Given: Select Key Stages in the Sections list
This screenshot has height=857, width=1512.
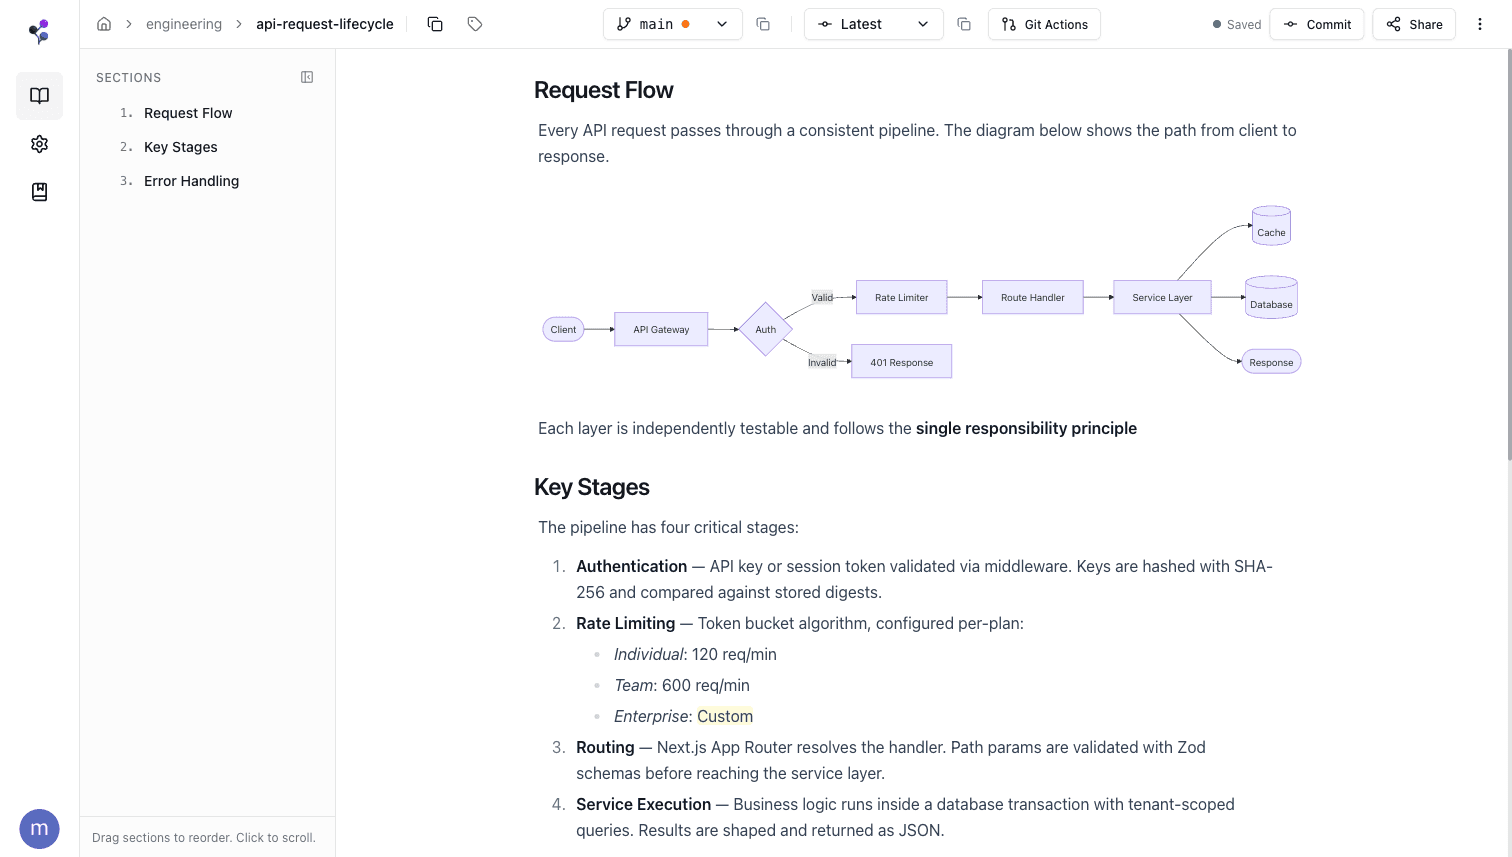Looking at the screenshot, I should pos(180,146).
